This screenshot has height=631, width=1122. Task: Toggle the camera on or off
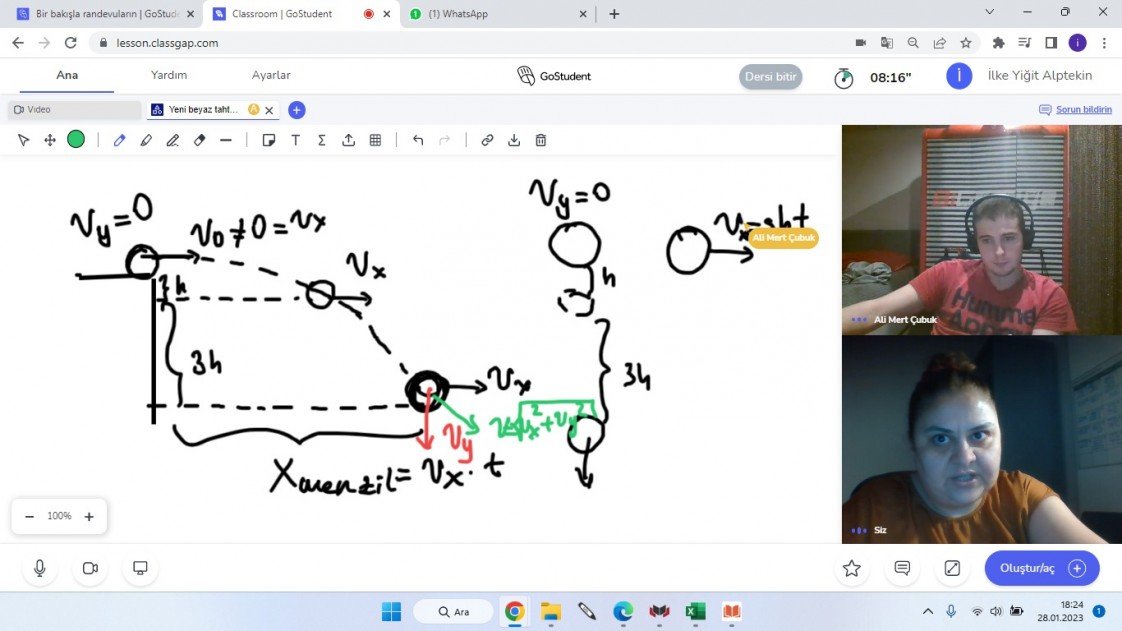coord(90,568)
